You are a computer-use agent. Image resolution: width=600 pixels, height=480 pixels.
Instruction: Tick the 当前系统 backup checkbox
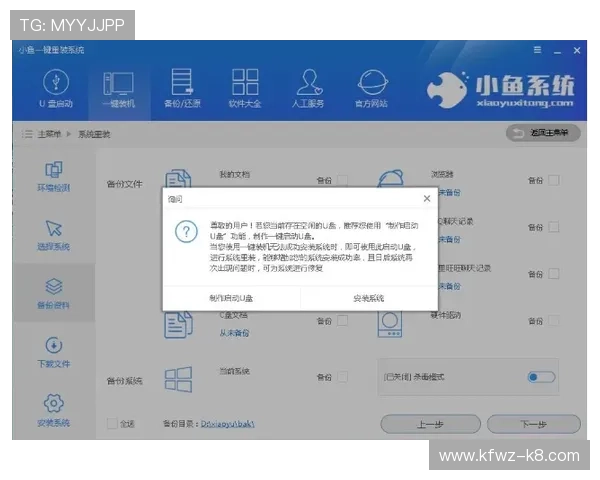[x=343, y=377]
